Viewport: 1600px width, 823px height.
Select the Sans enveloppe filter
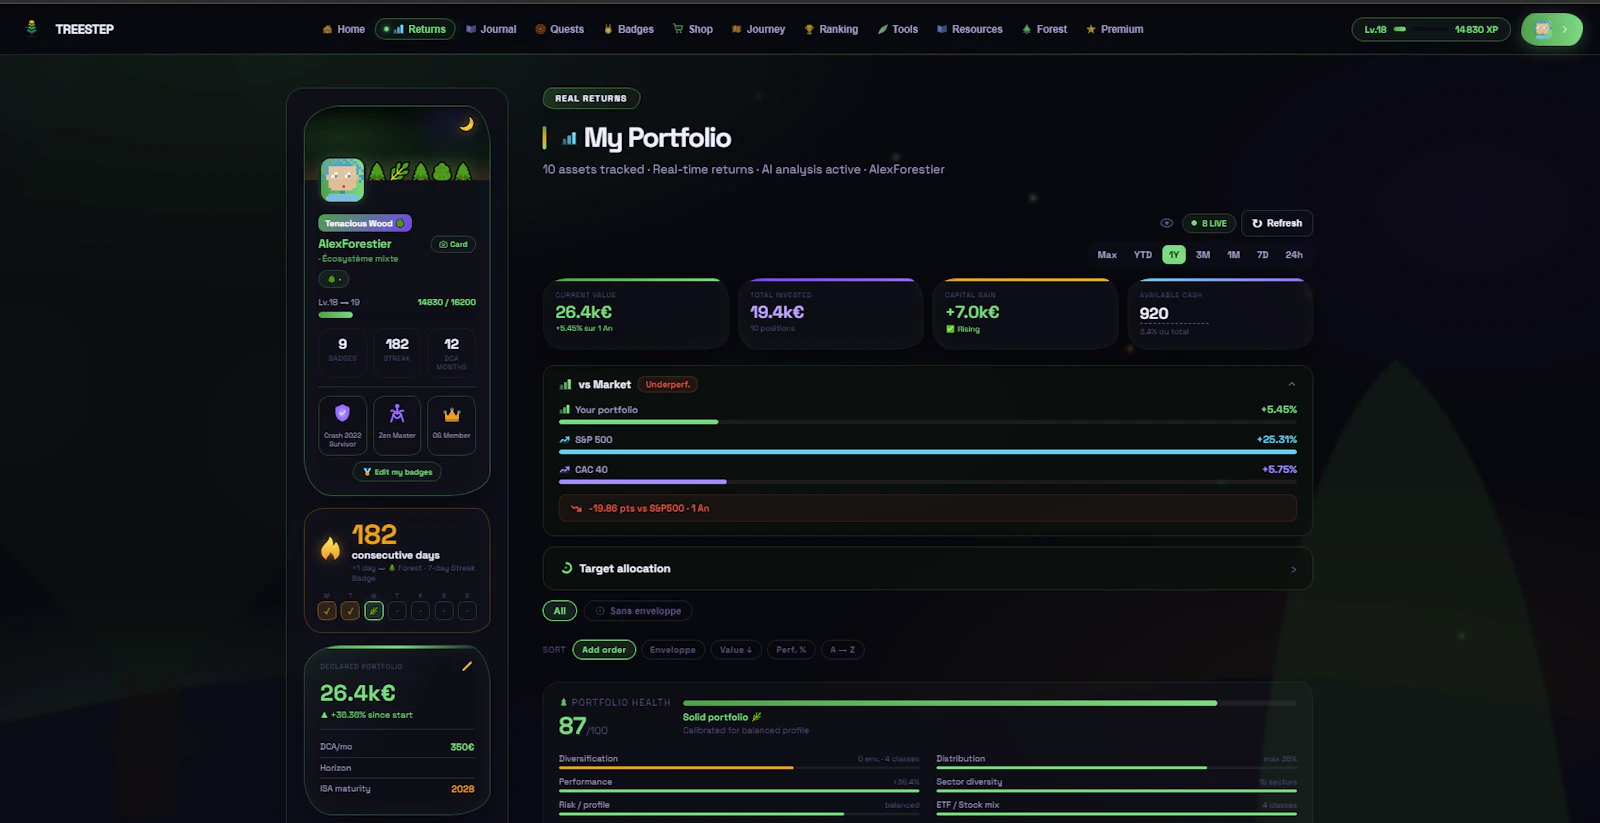[x=638, y=611]
